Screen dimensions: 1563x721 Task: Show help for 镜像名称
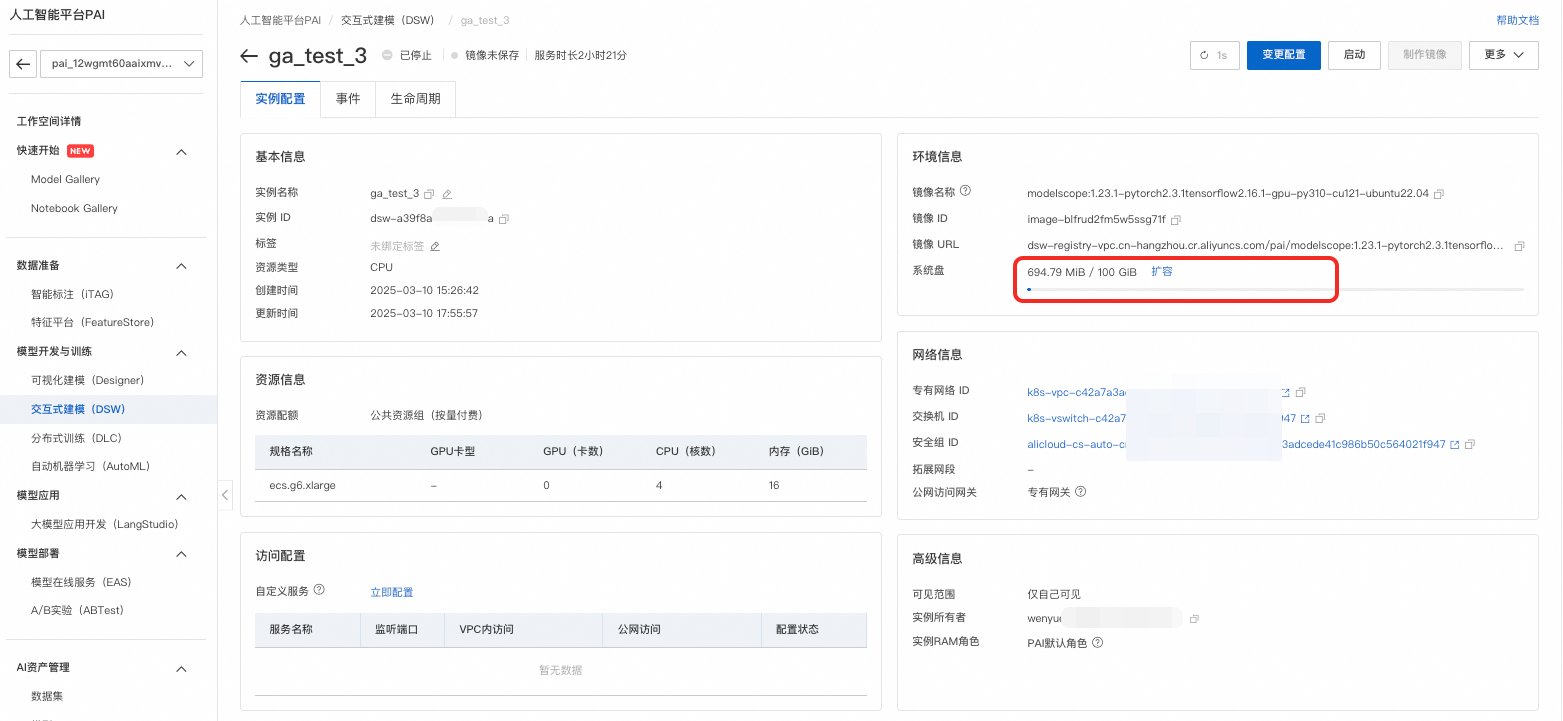966,191
